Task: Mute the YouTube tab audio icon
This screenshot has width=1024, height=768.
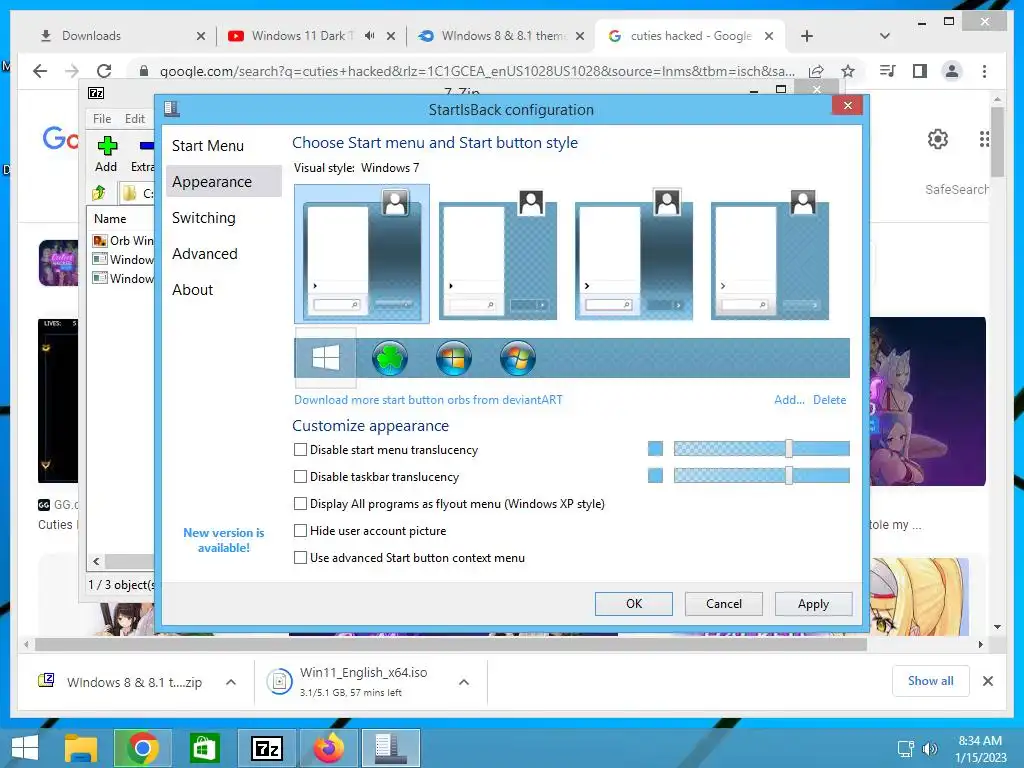Action: 370,36
